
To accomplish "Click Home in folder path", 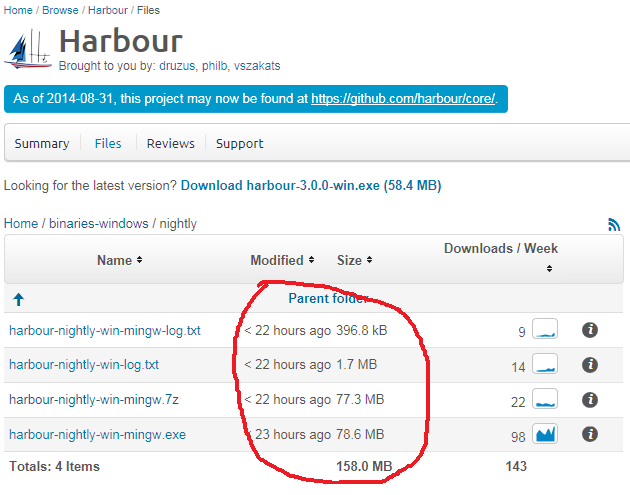I will click(21, 223).
